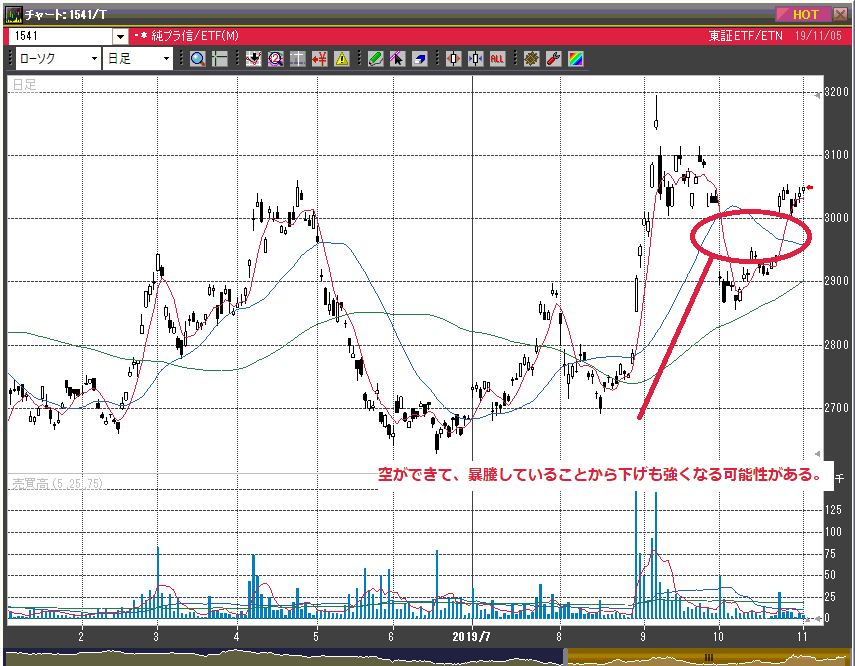Viewport: 855px width, 666px height.
Task: Click the candlestick blue arrows widen icon
Action: [475, 58]
